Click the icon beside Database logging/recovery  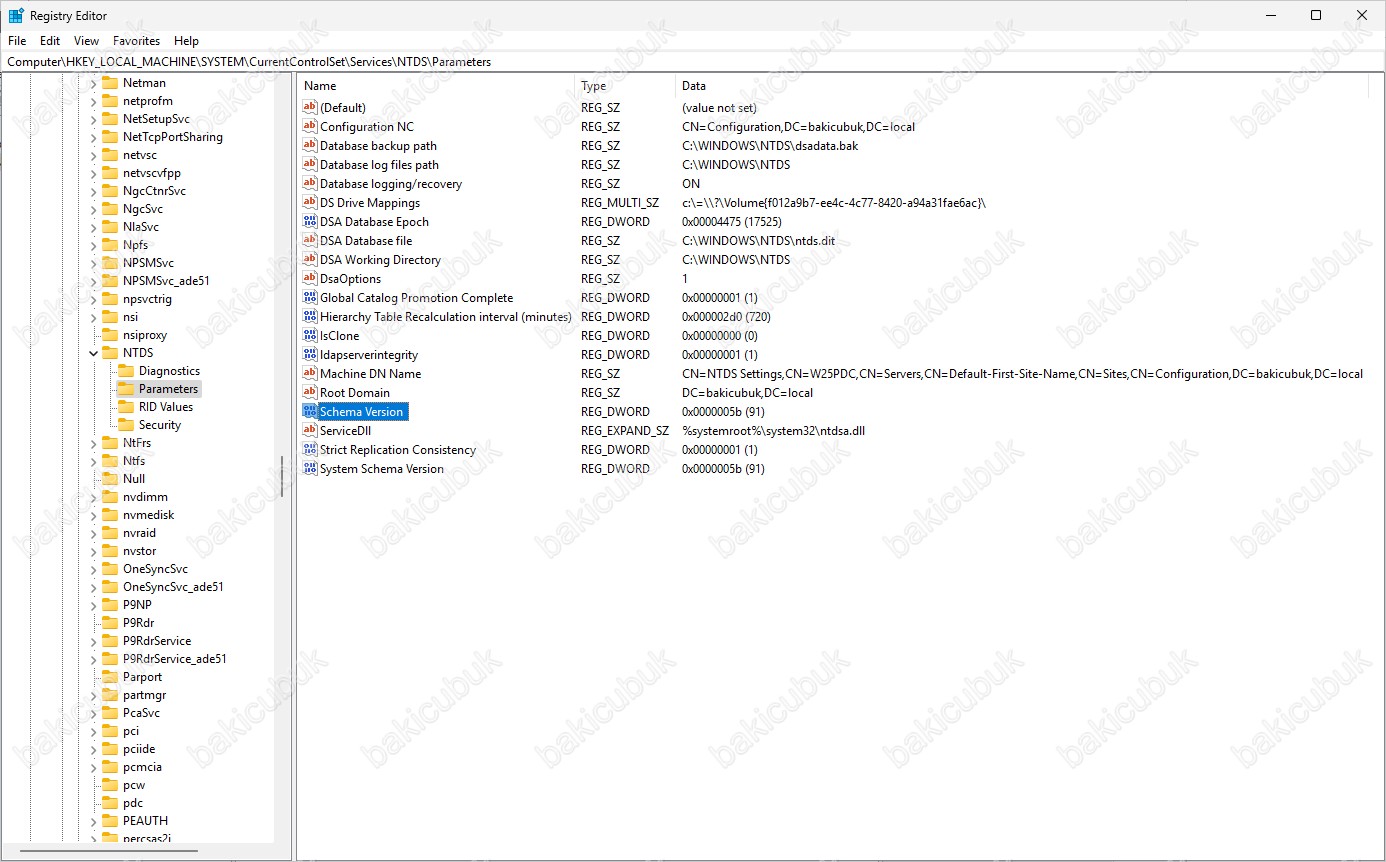[x=310, y=184]
